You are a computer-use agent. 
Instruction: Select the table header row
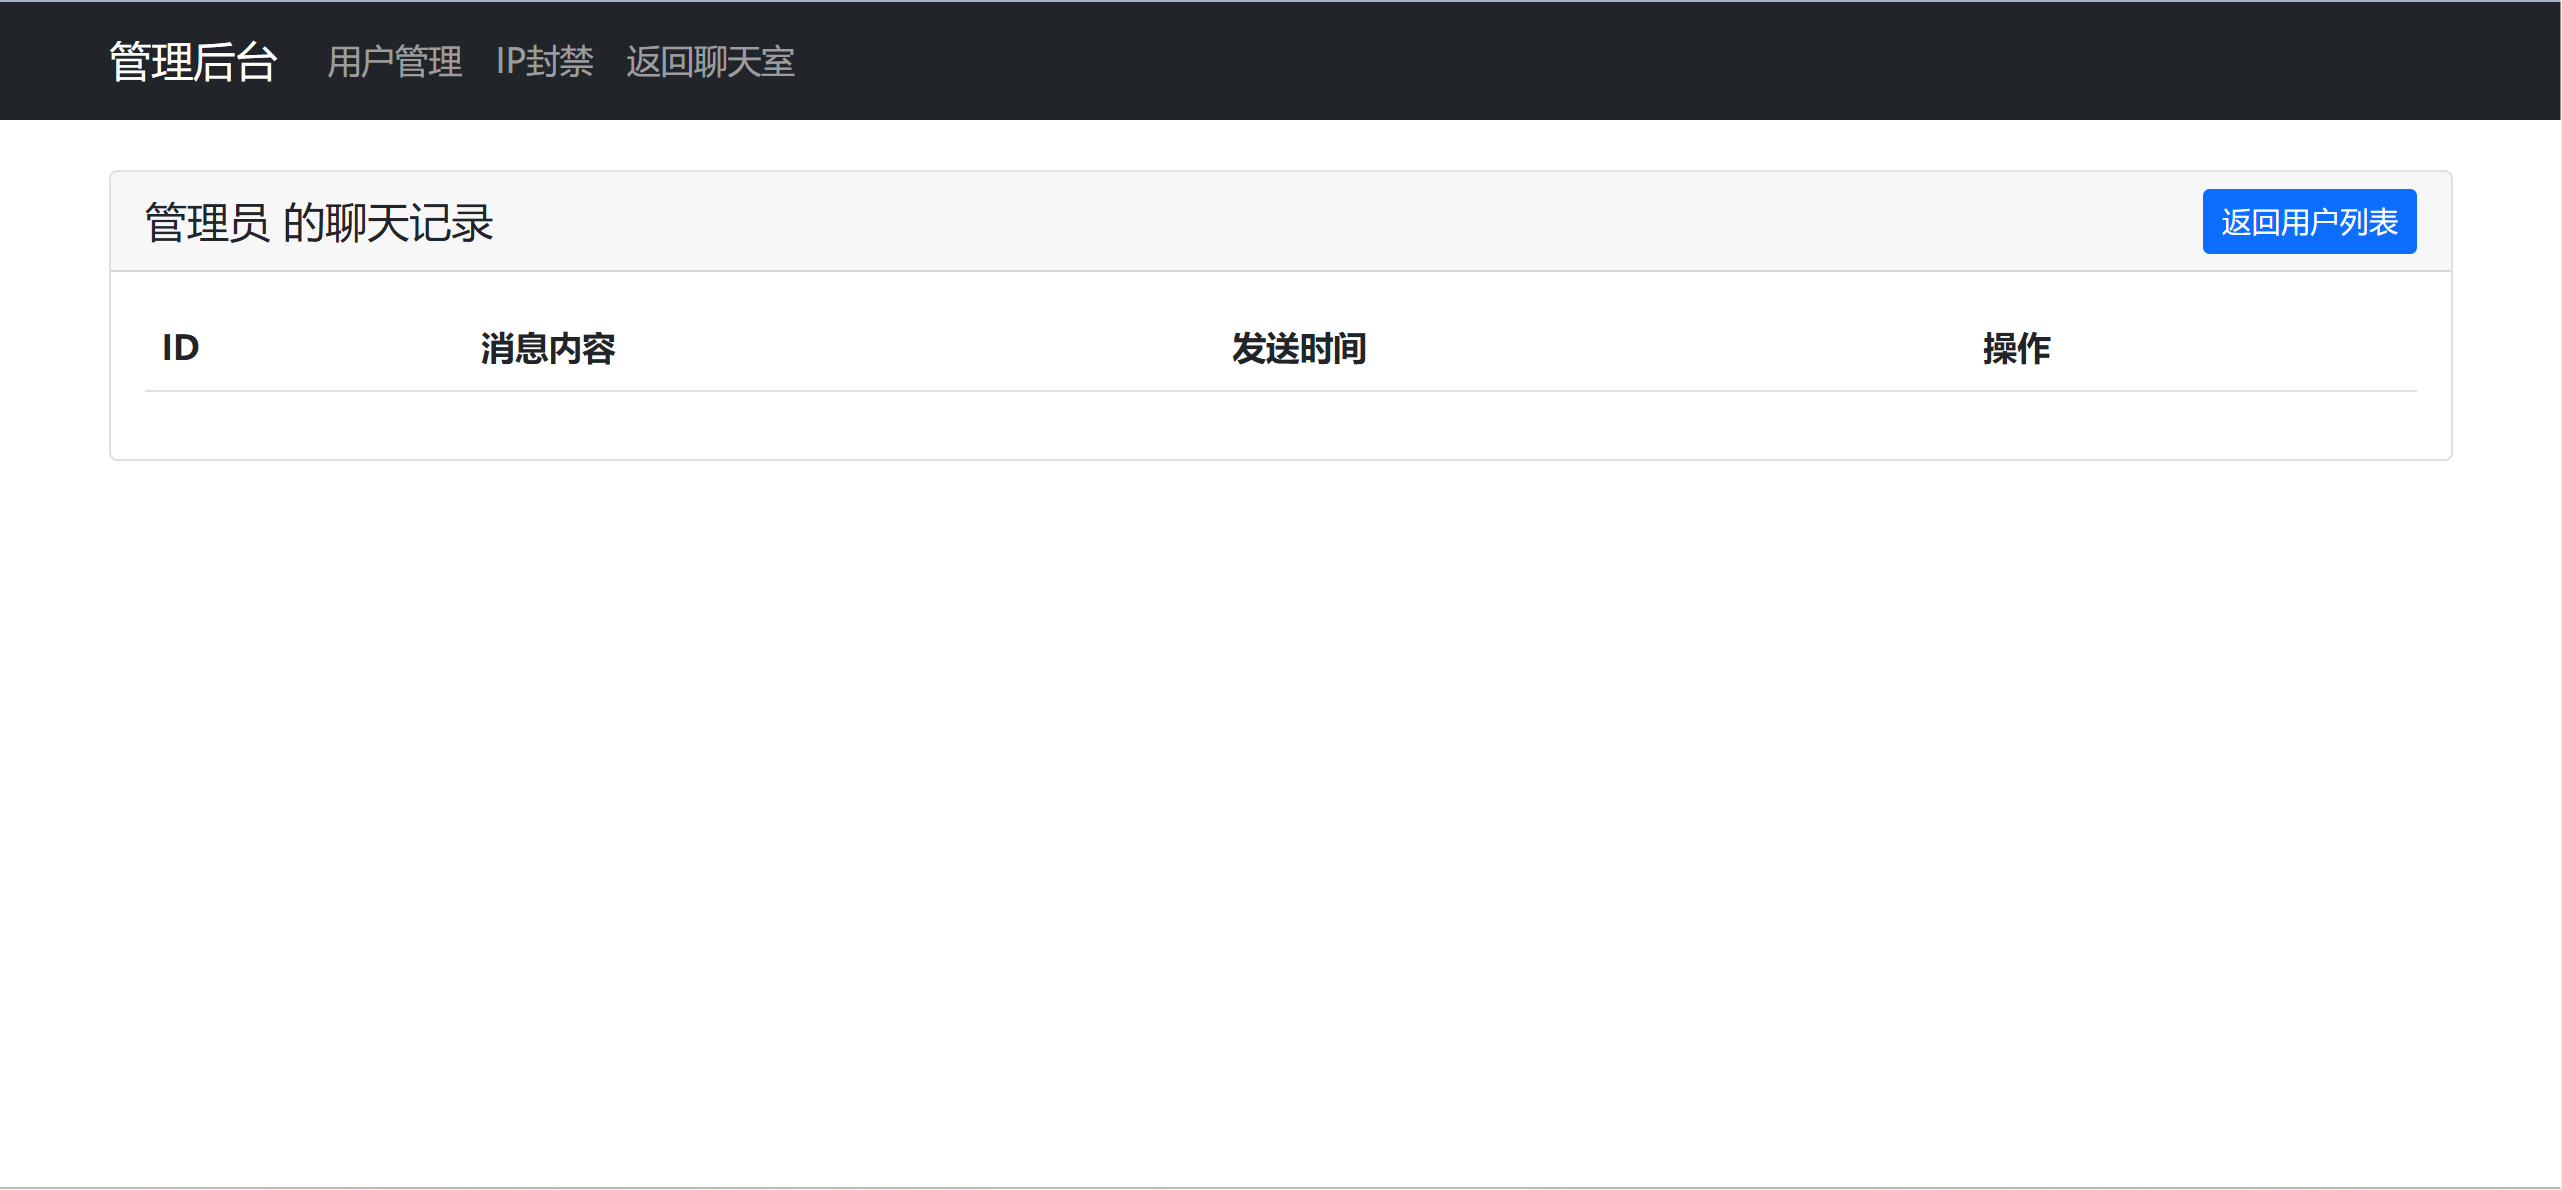(1280, 347)
